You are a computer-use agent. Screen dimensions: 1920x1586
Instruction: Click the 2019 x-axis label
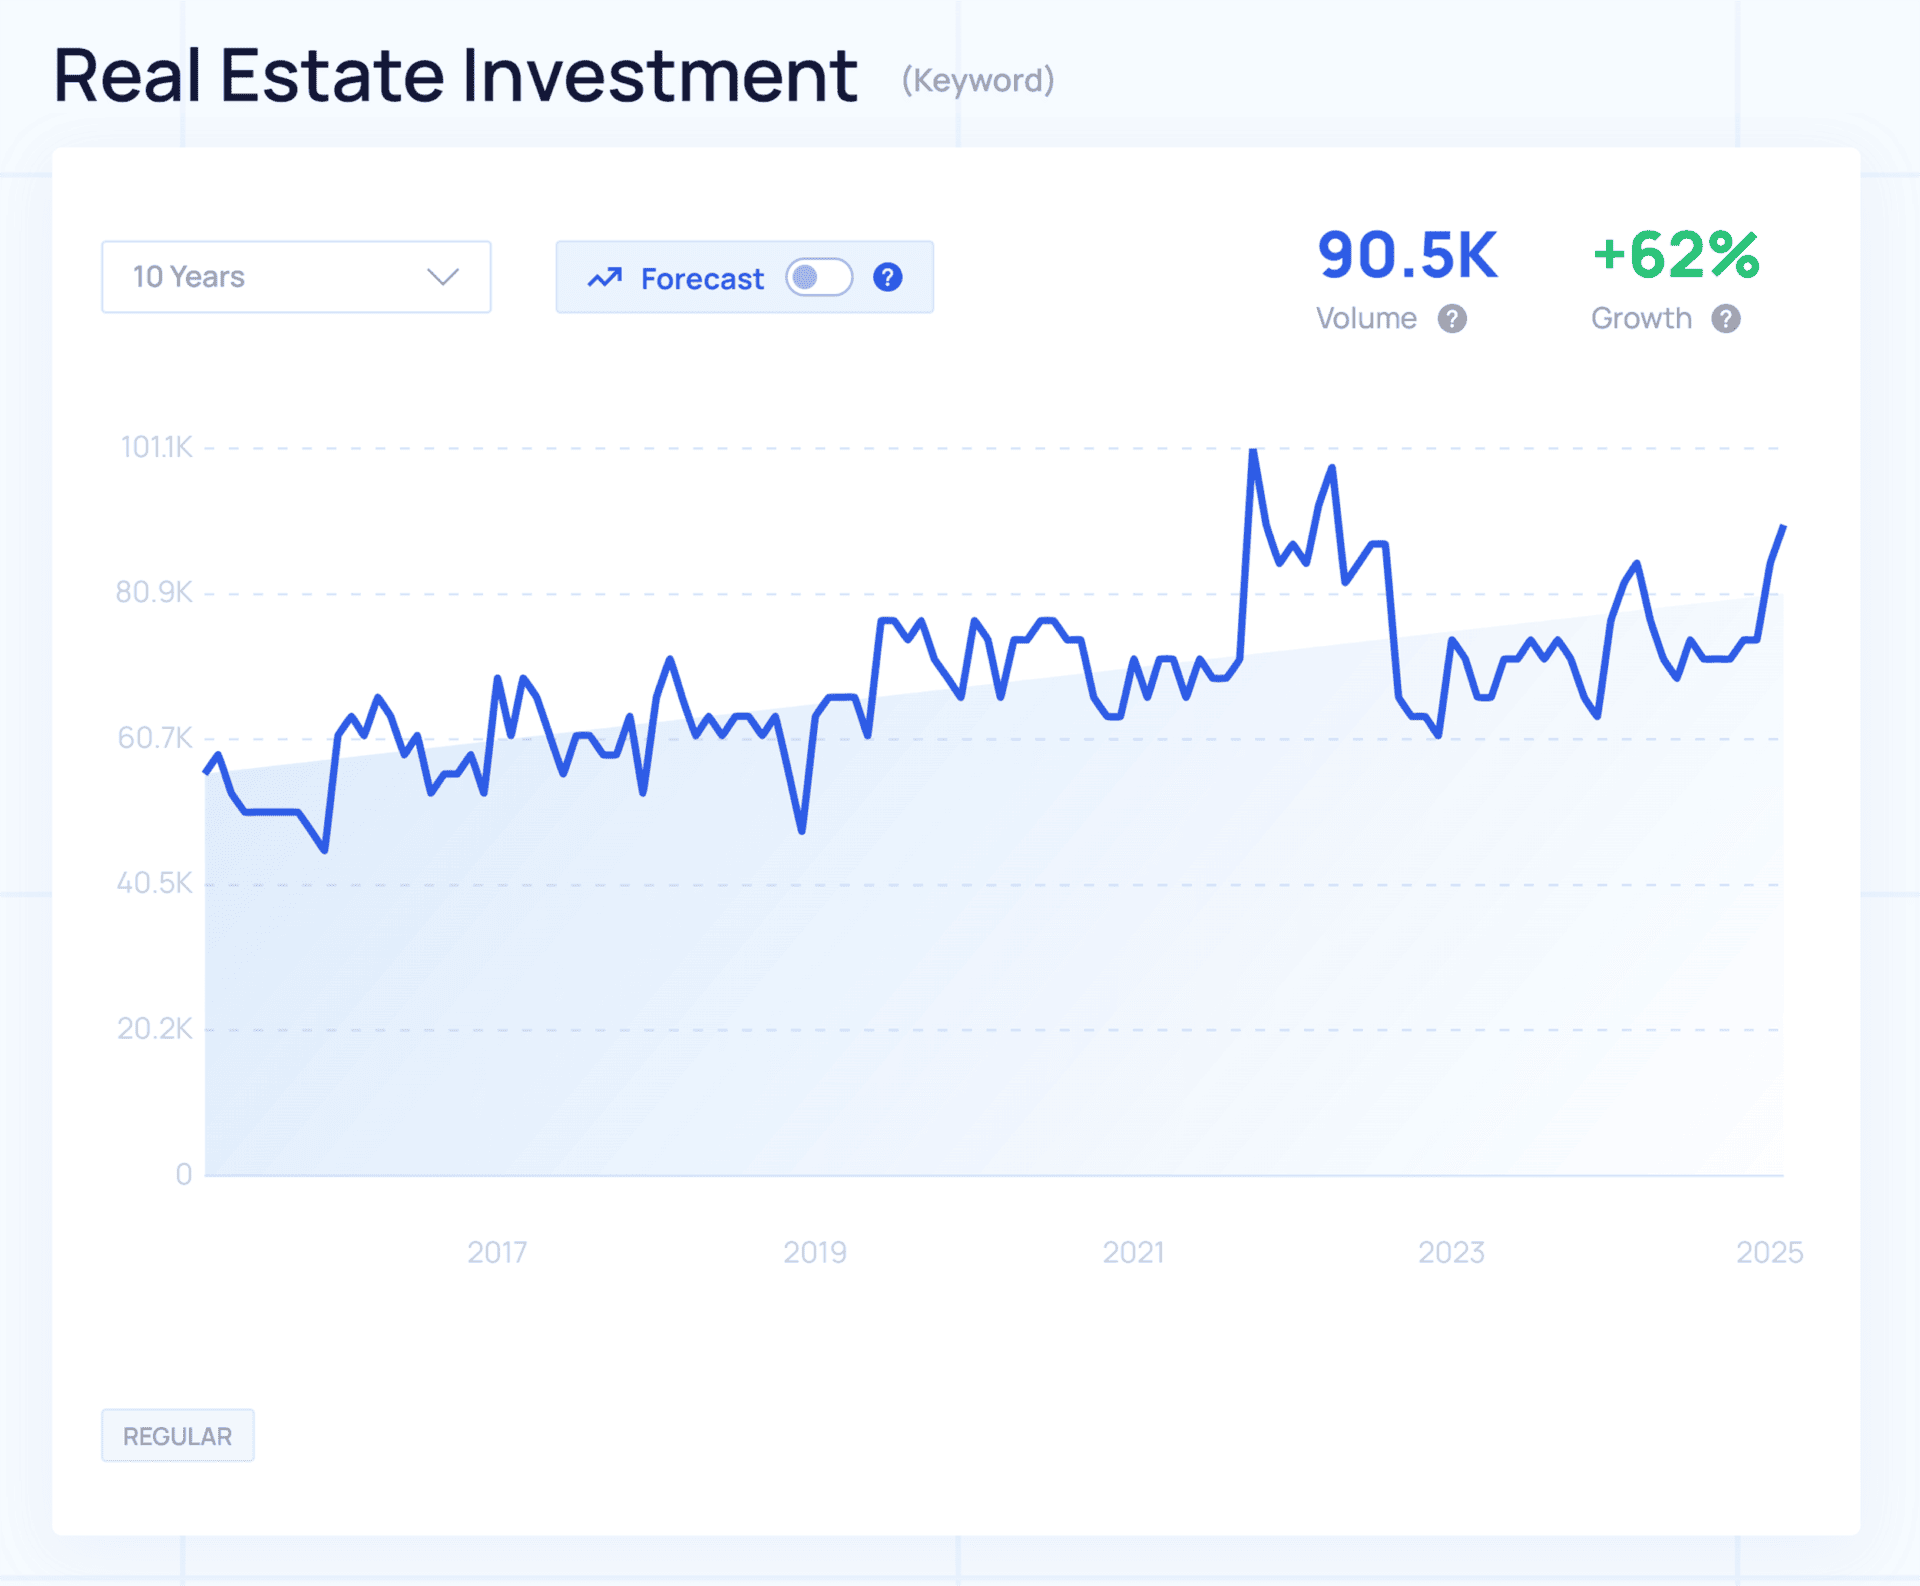pyautogui.click(x=814, y=1252)
